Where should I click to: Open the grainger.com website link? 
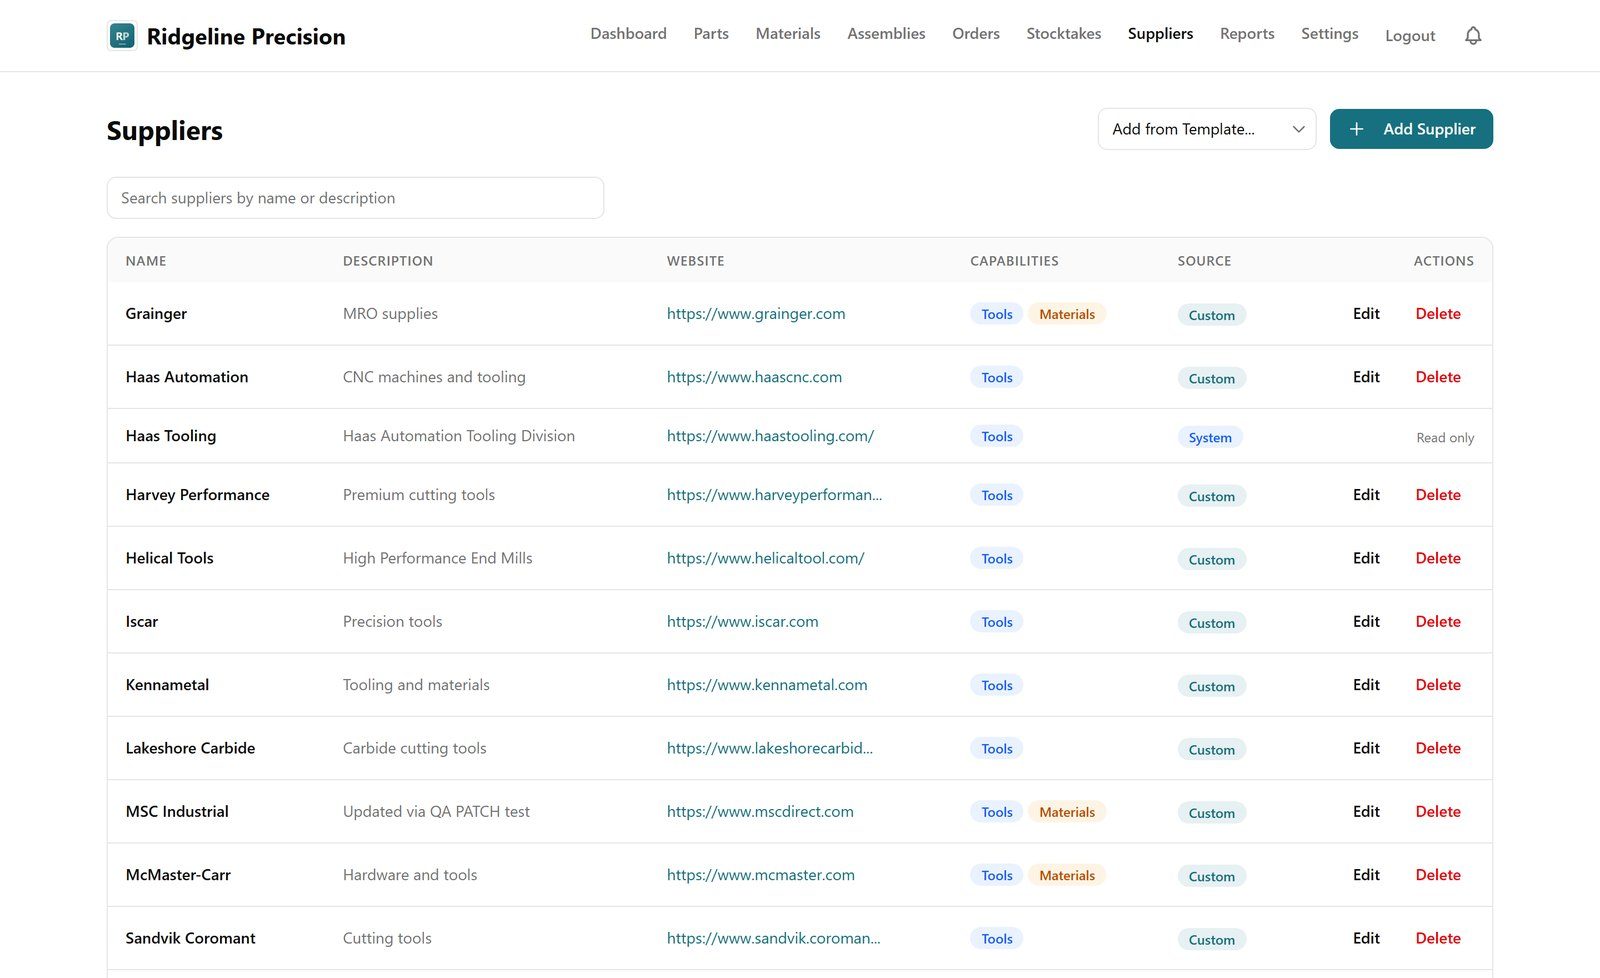click(x=756, y=314)
